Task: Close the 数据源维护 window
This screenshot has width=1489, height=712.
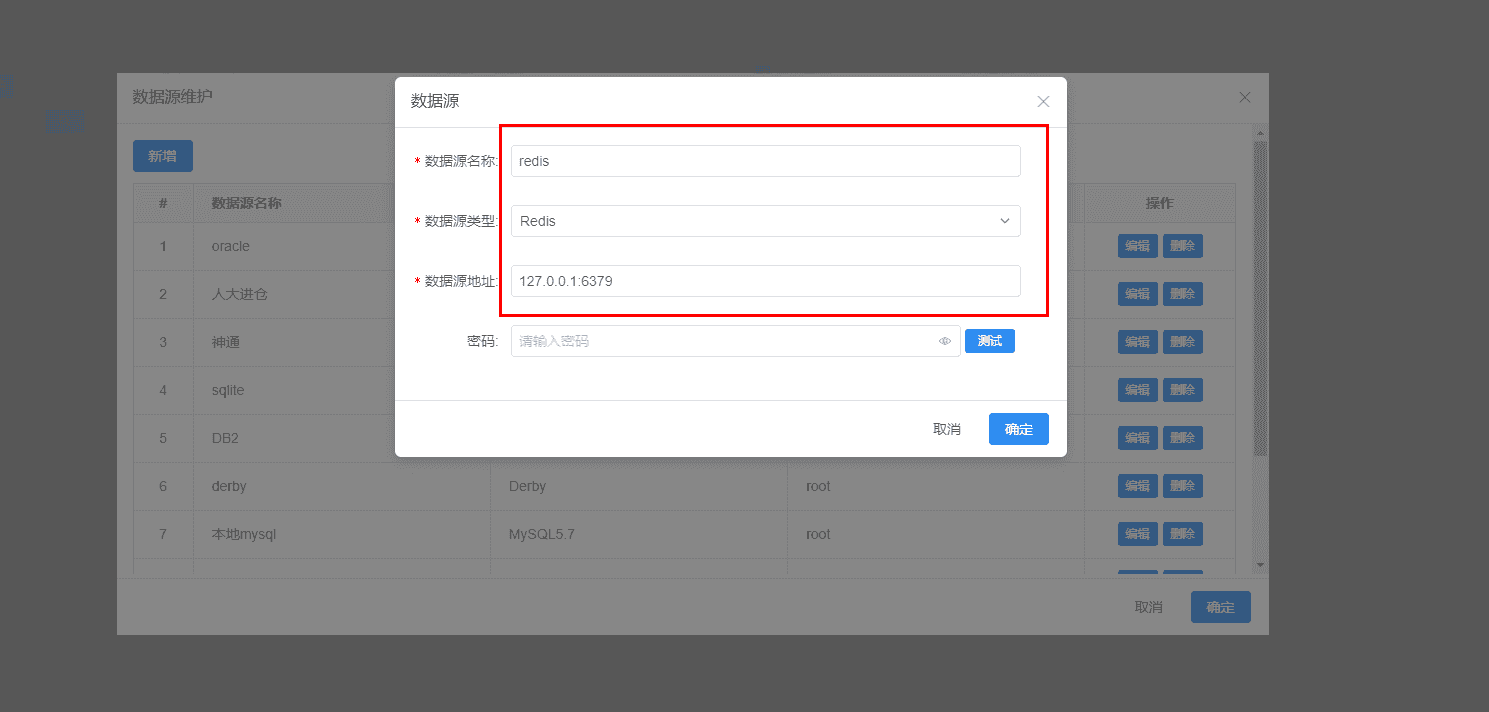Action: click(1245, 97)
